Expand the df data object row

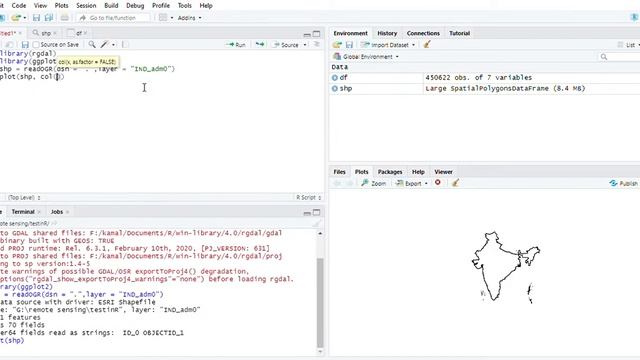pyautogui.click(x=335, y=78)
